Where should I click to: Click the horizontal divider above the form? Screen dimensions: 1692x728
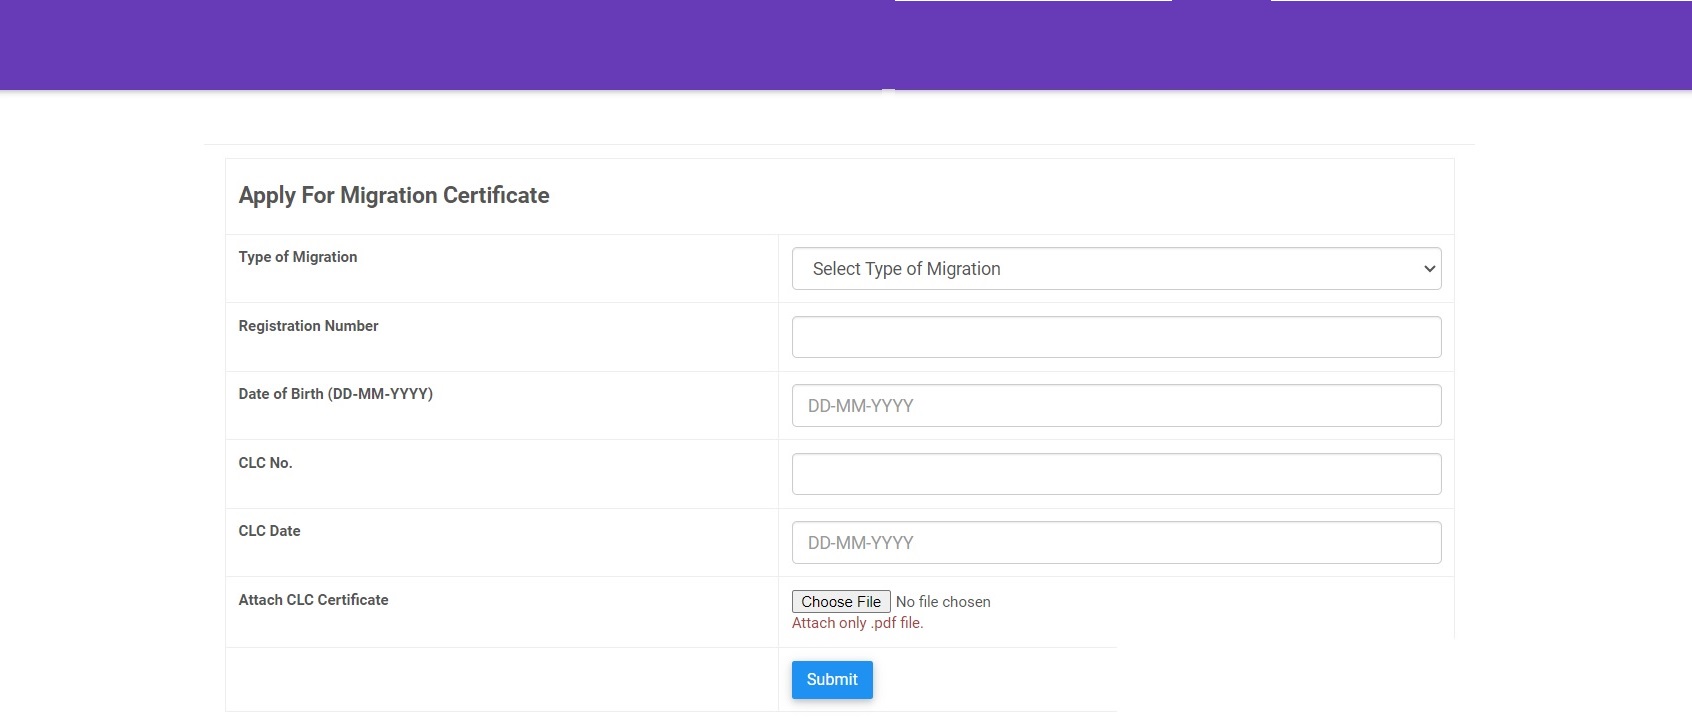(x=838, y=144)
